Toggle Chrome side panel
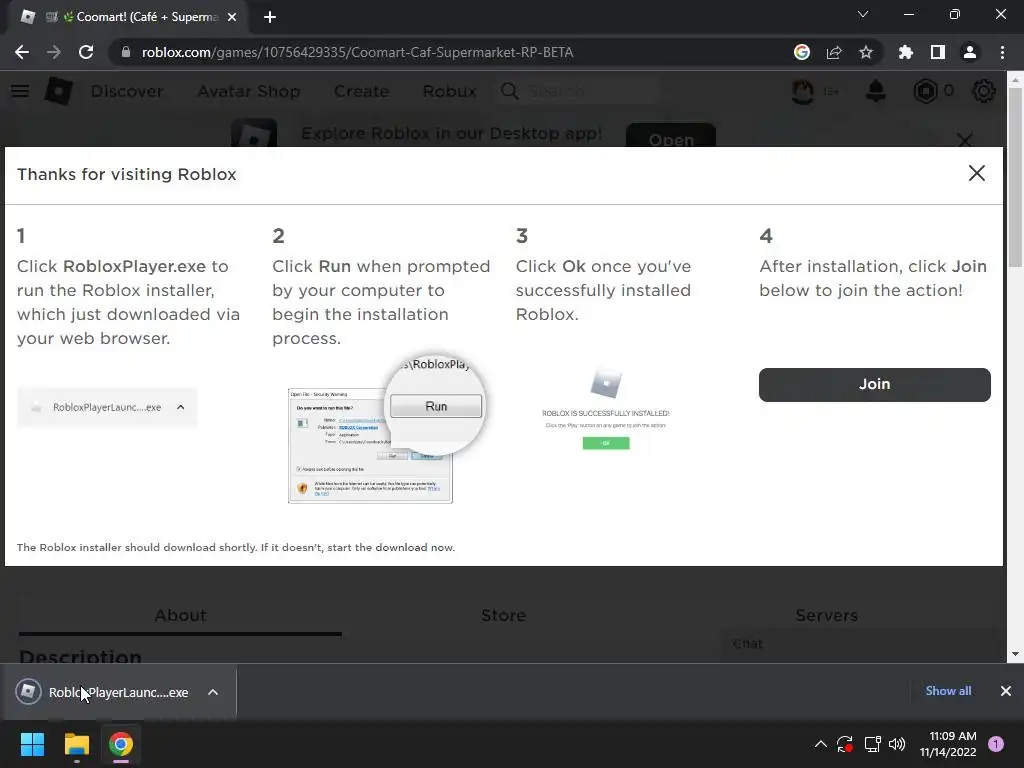Viewport: 1024px width, 768px height. coord(937,52)
